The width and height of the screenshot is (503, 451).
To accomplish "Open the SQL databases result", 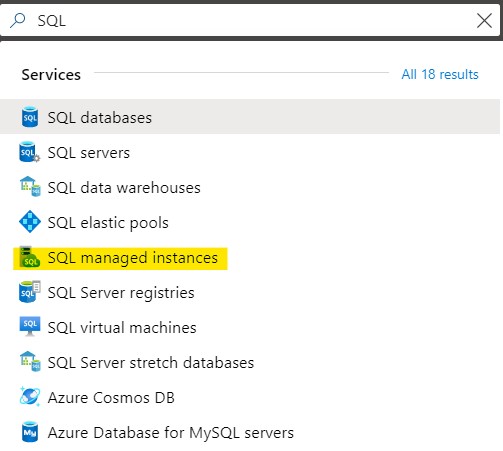I will [250, 117].
